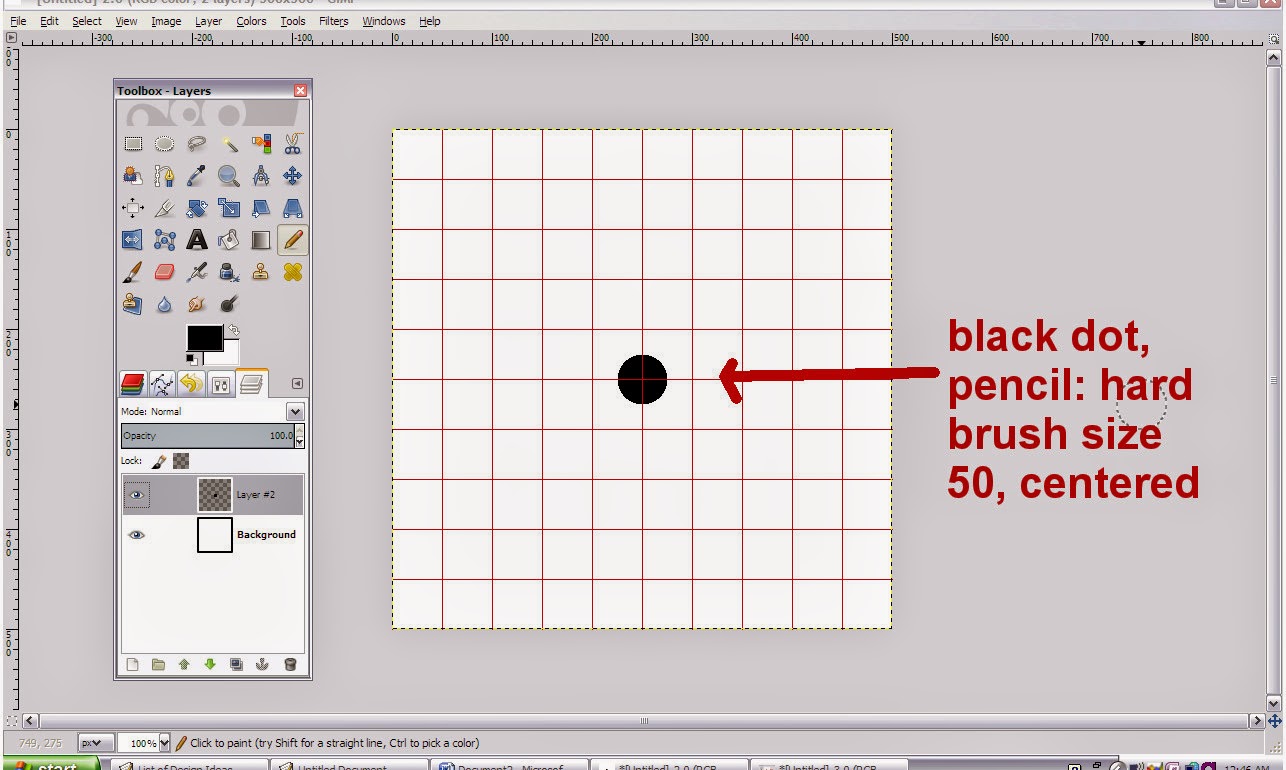This screenshot has width=1286, height=770.
Task: Select the Perspective Clone tool
Action: [133, 303]
